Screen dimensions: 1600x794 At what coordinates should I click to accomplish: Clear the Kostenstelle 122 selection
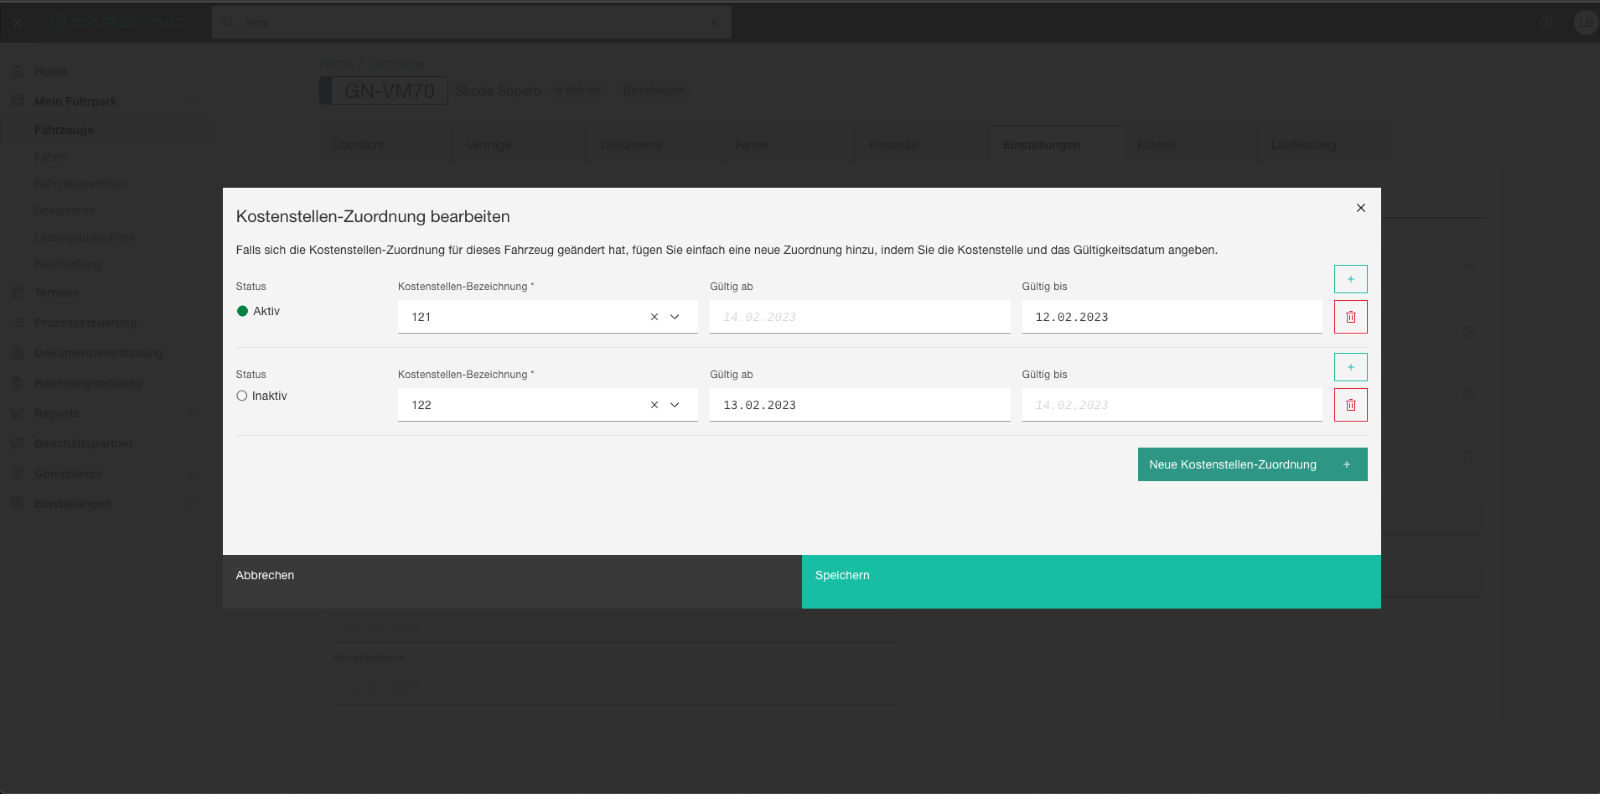coord(654,405)
